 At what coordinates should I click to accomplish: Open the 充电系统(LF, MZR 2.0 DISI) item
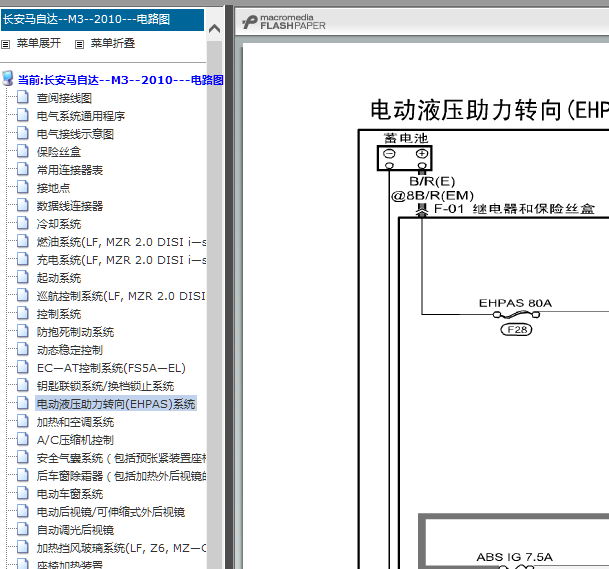pos(121,260)
